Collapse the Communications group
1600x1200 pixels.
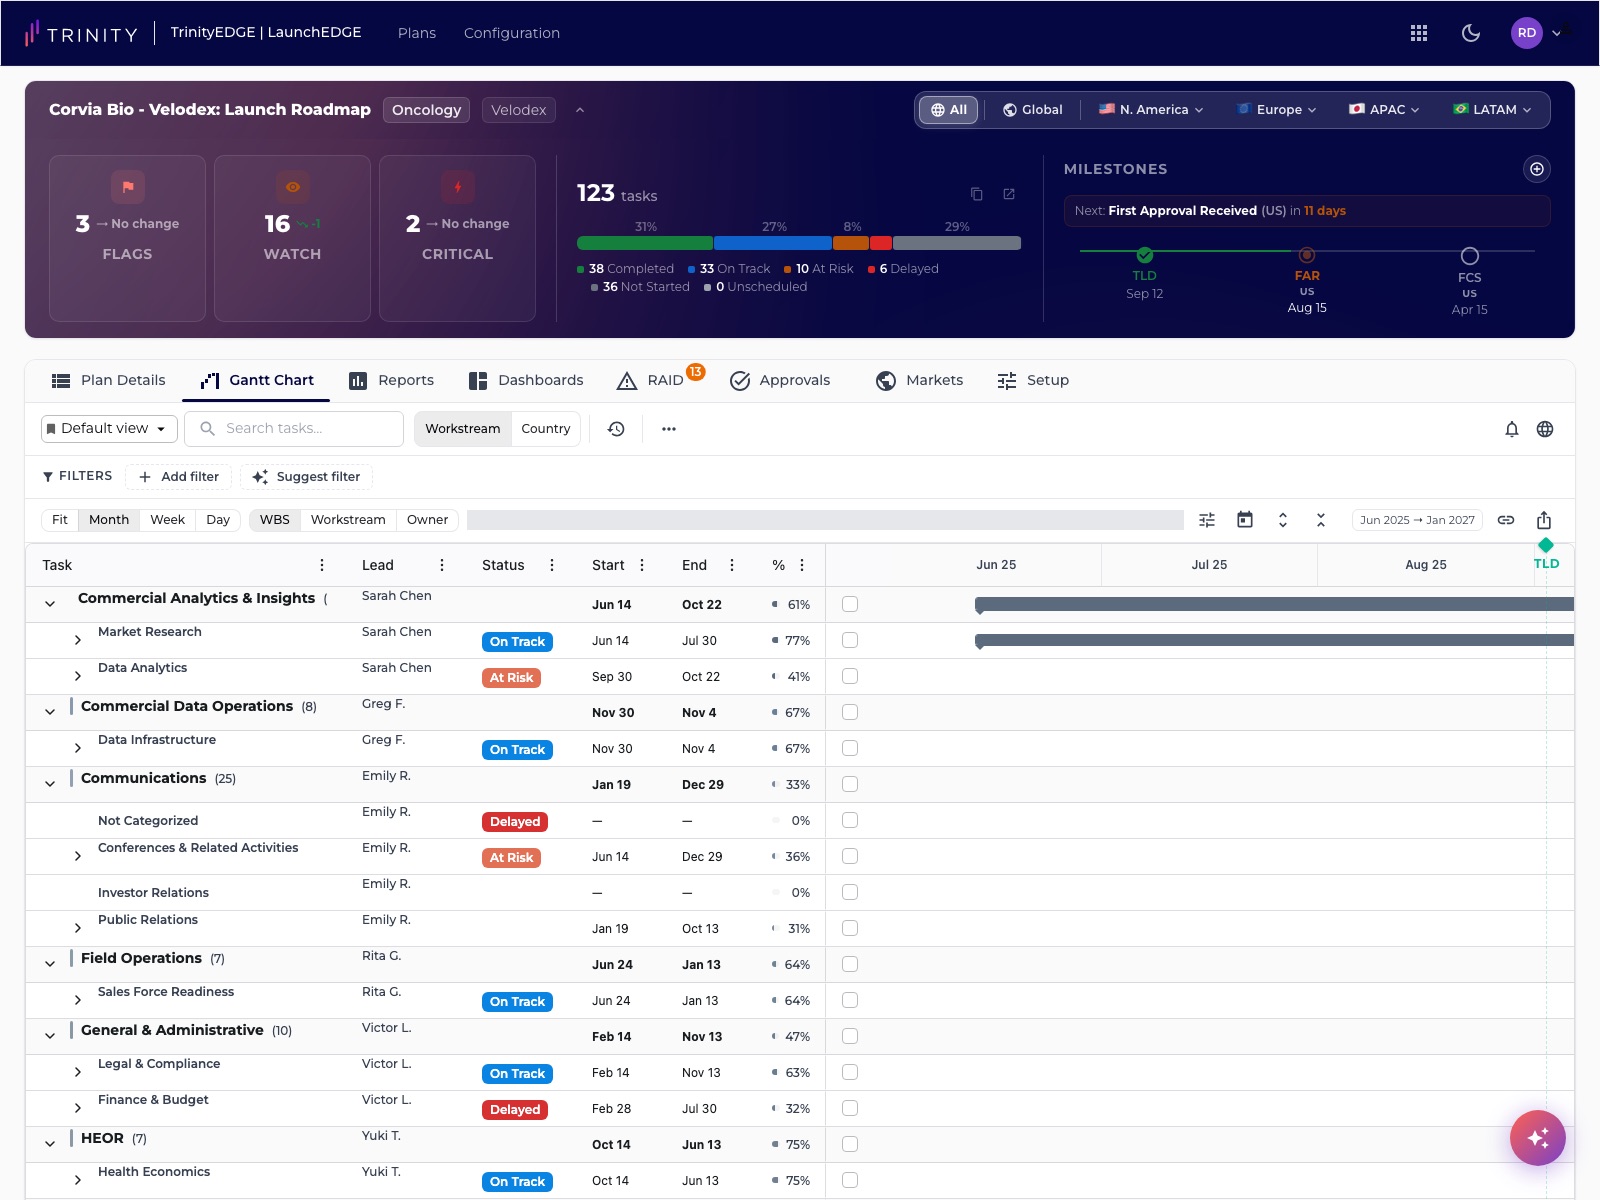pos(50,784)
